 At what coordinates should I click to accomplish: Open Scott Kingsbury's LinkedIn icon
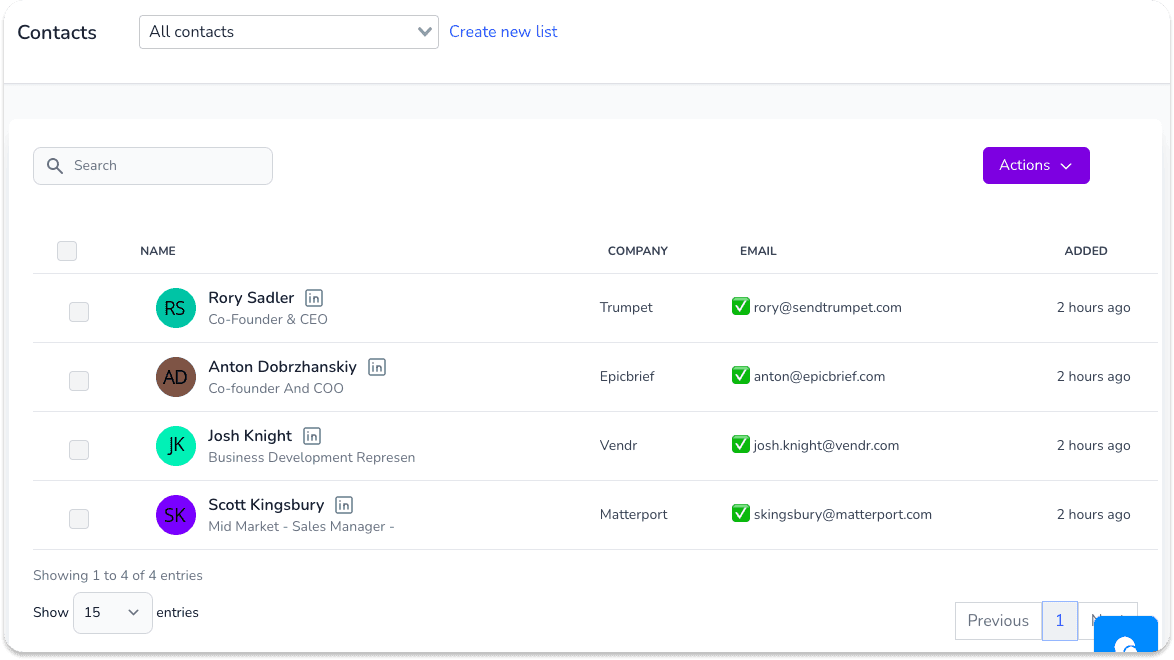[x=344, y=505]
